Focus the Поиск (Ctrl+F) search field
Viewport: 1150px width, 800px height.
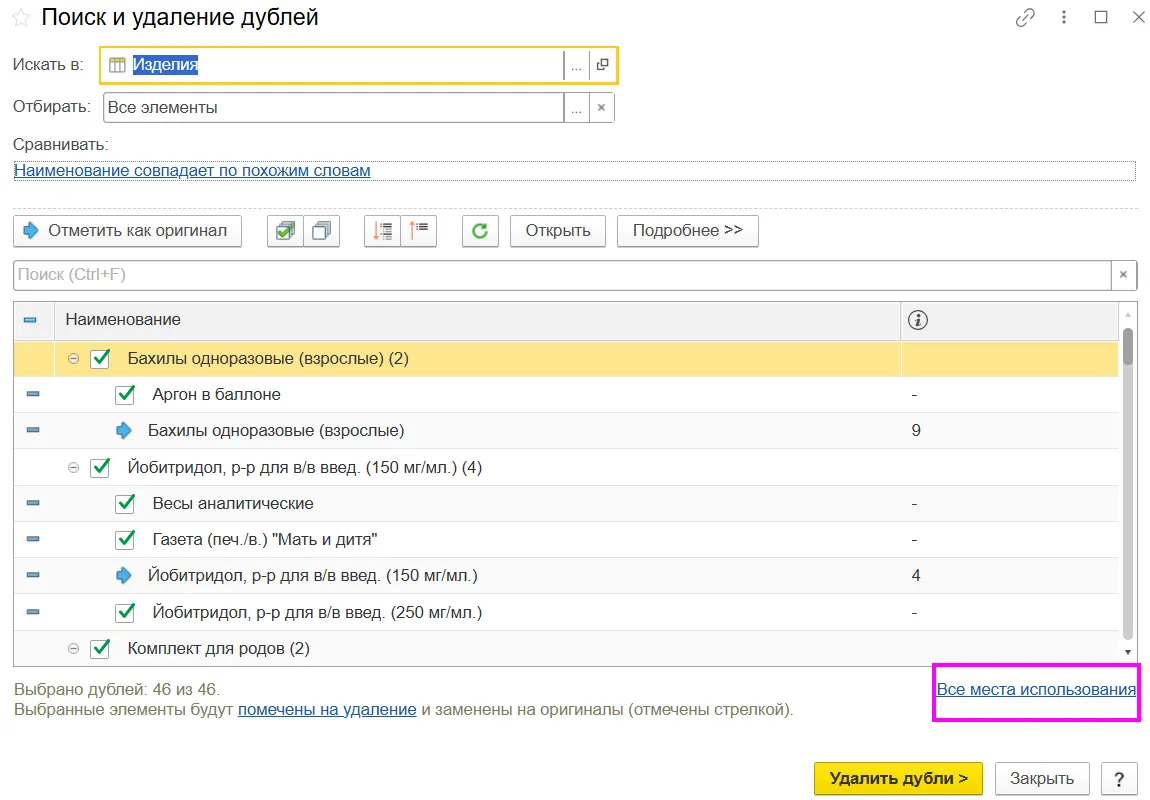pos(562,275)
